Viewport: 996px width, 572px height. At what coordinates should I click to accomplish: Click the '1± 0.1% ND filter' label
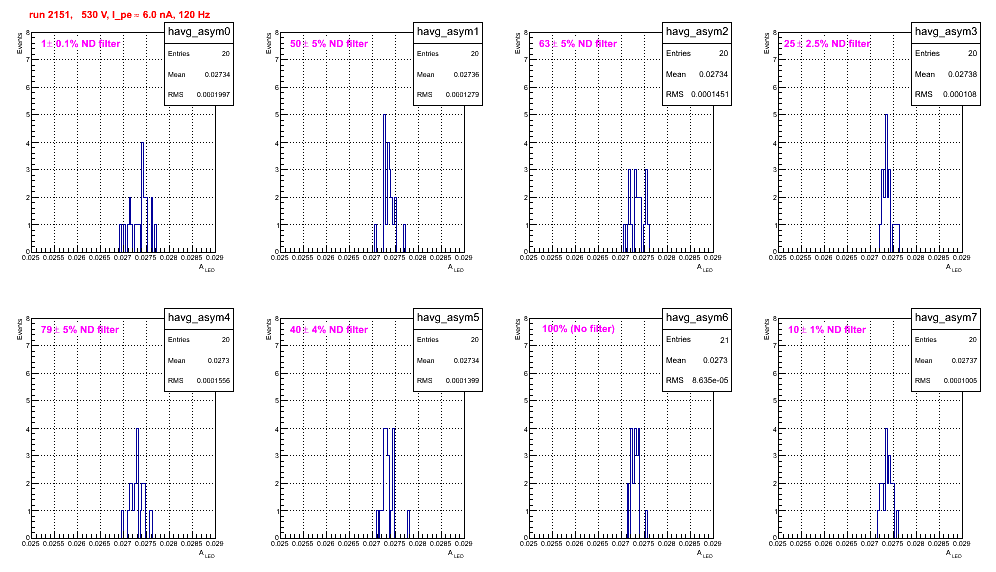click(80, 44)
